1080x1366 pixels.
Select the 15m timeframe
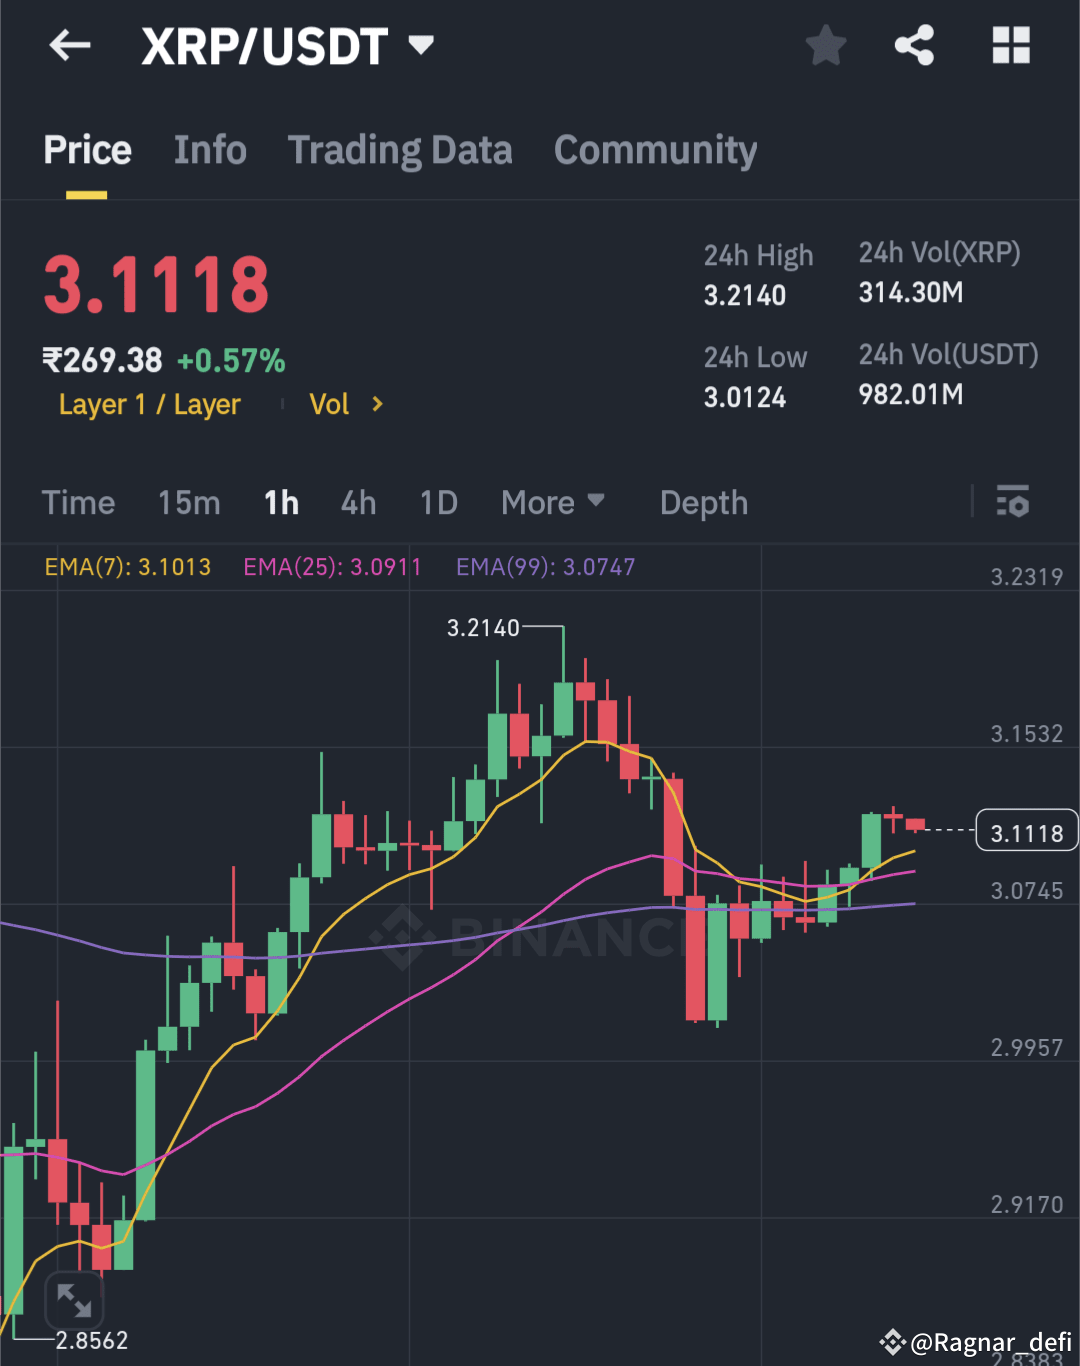click(188, 503)
